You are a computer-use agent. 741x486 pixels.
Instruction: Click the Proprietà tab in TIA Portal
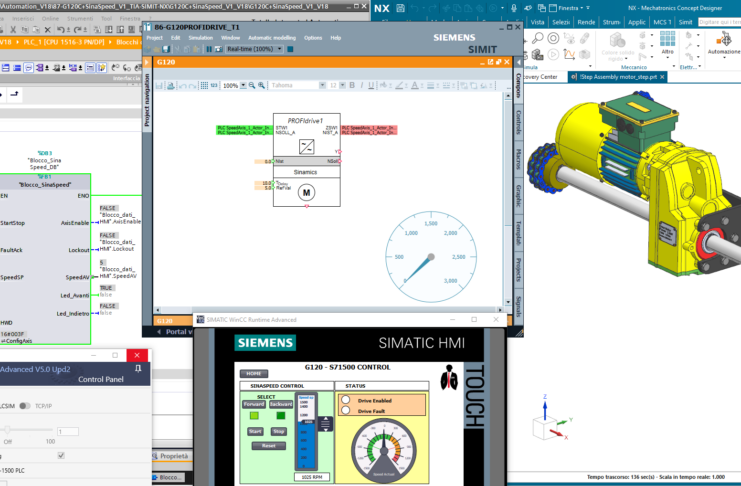pos(173,456)
